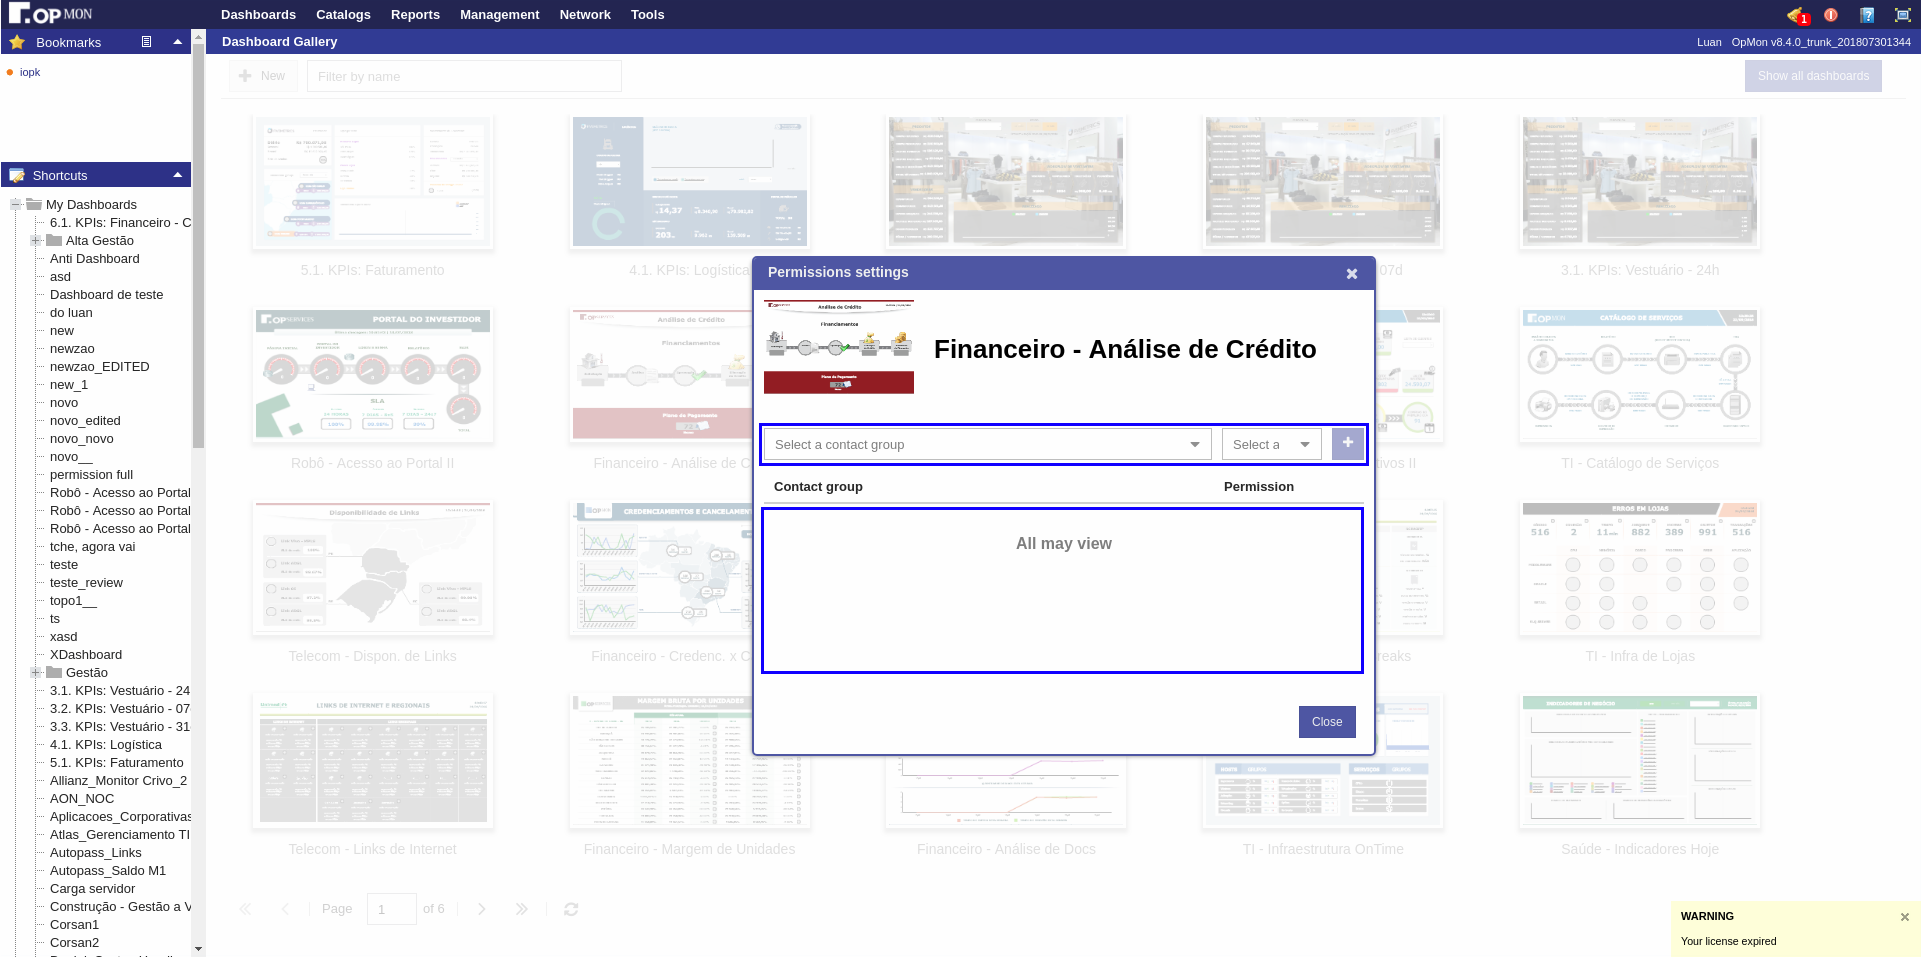
Task: Expand the Alta Gestão folder
Action: point(36,240)
